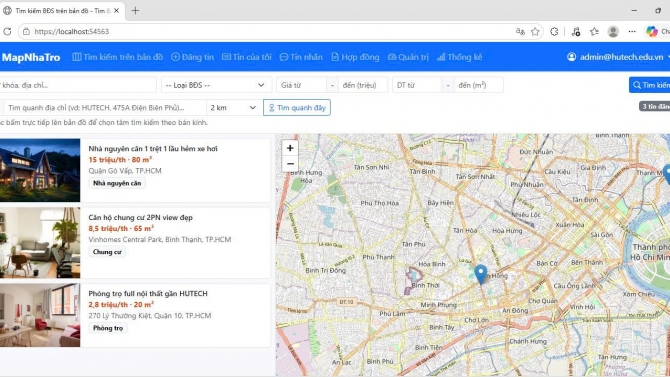Viewport: 670px width, 377px height.
Task: Open Đăng tin menu item
Action: [x=192, y=57]
